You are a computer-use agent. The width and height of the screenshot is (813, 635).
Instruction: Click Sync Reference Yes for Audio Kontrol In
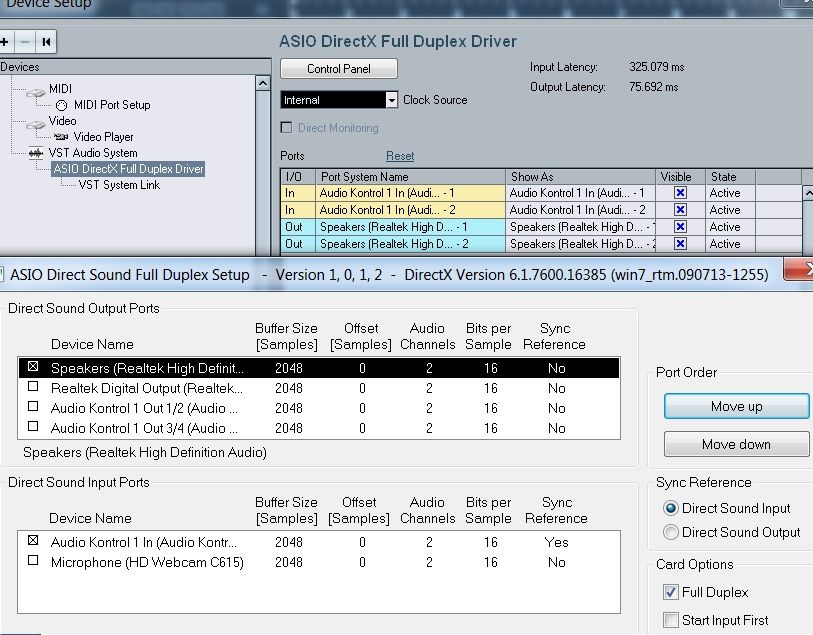[x=556, y=542]
